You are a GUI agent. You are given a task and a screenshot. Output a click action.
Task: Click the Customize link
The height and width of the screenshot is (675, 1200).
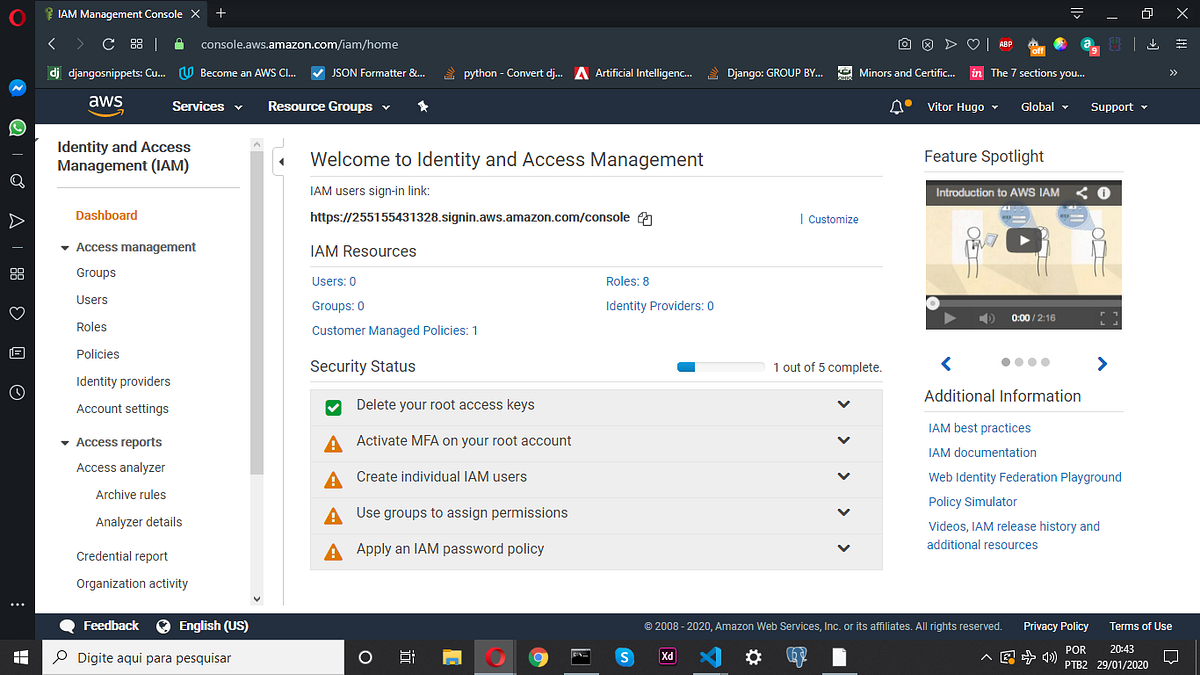(x=833, y=218)
